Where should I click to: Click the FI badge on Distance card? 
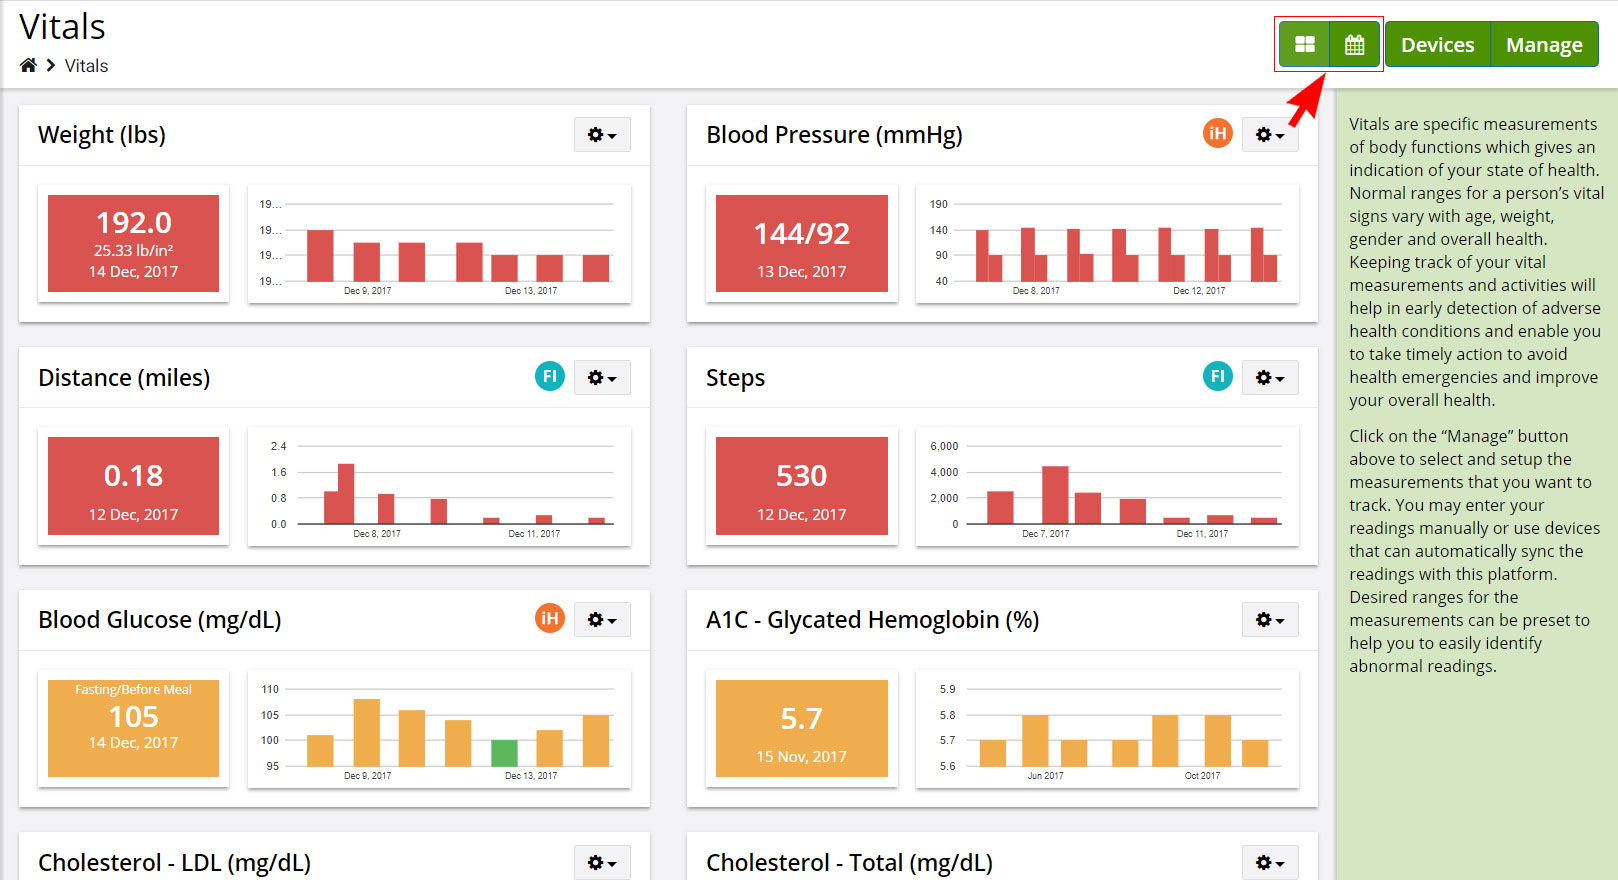[x=549, y=376]
